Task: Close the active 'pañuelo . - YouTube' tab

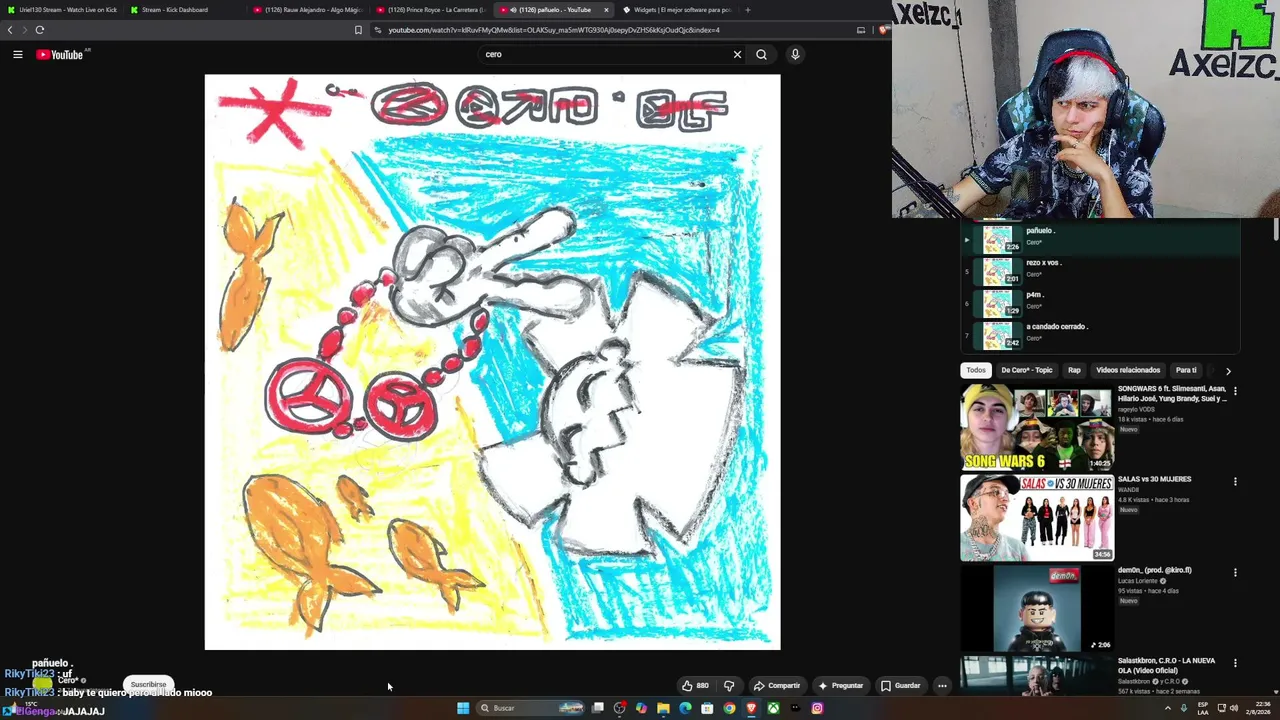Action: 606,10
